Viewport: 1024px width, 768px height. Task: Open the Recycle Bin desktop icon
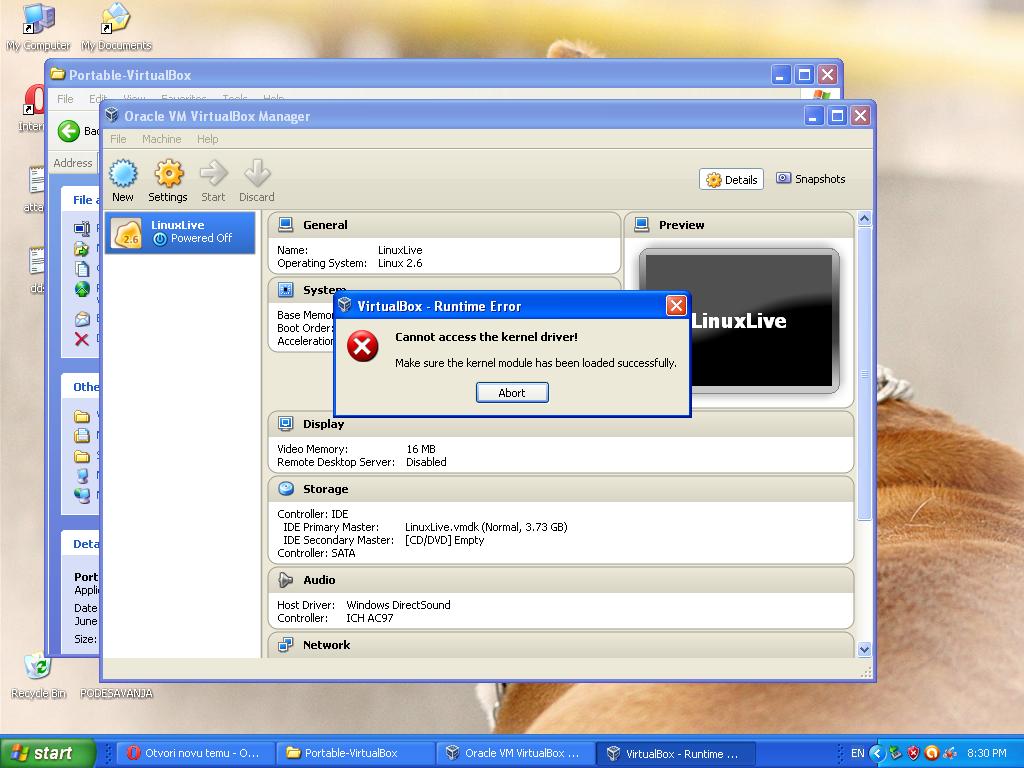pyautogui.click(x=37, y=668)
